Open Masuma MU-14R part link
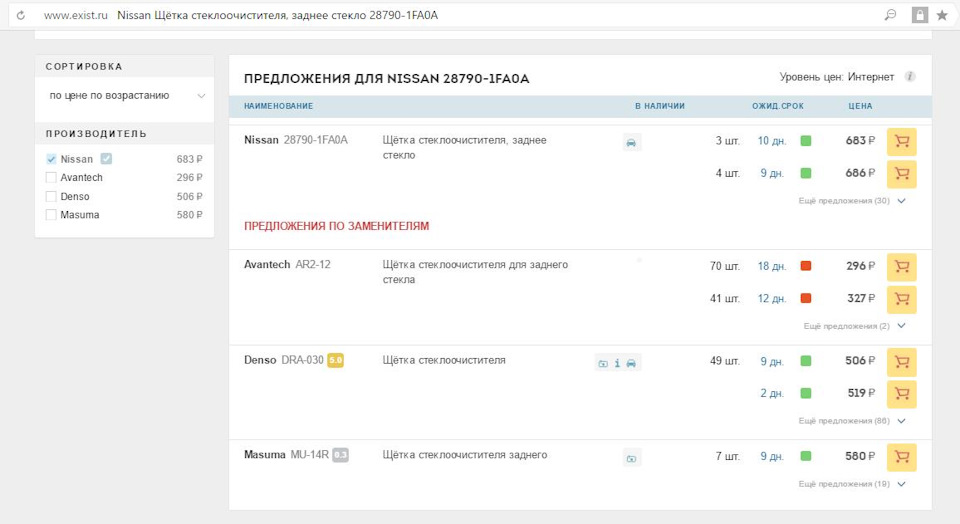Viewport: 960px width, 524px height. point(287,455)
